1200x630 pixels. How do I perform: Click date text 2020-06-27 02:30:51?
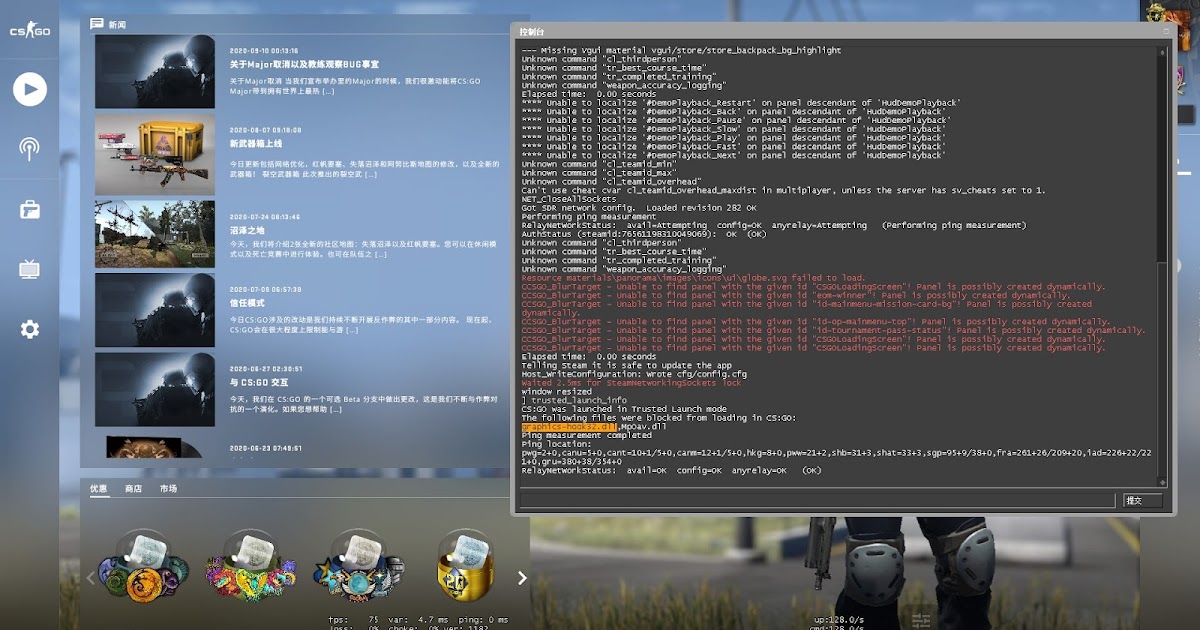[x=264, y=368]
